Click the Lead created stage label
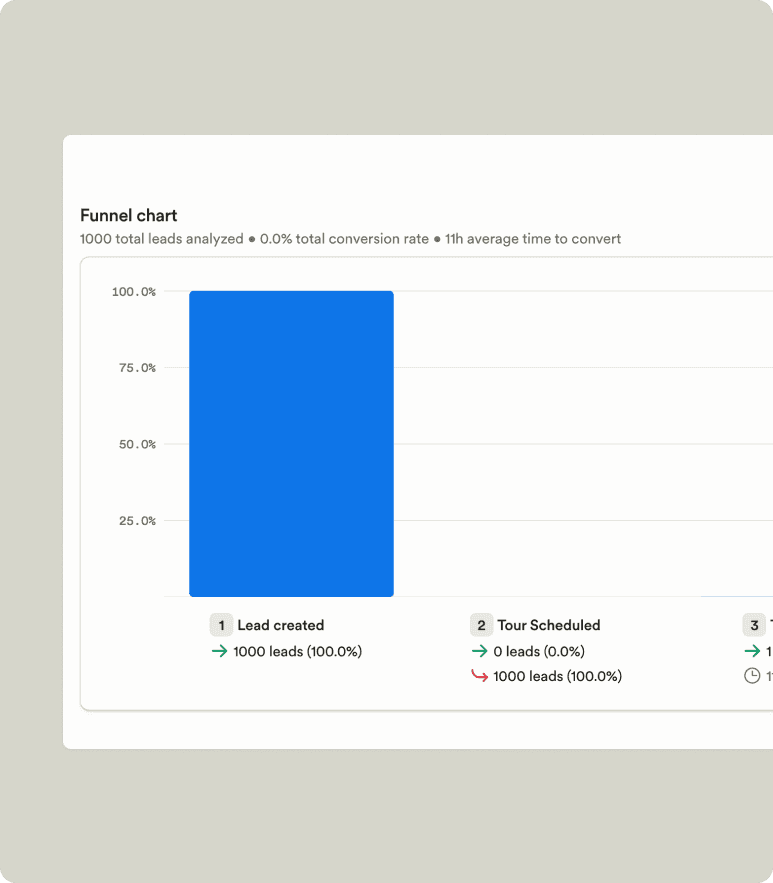The image size is (773, 883). 281,624
